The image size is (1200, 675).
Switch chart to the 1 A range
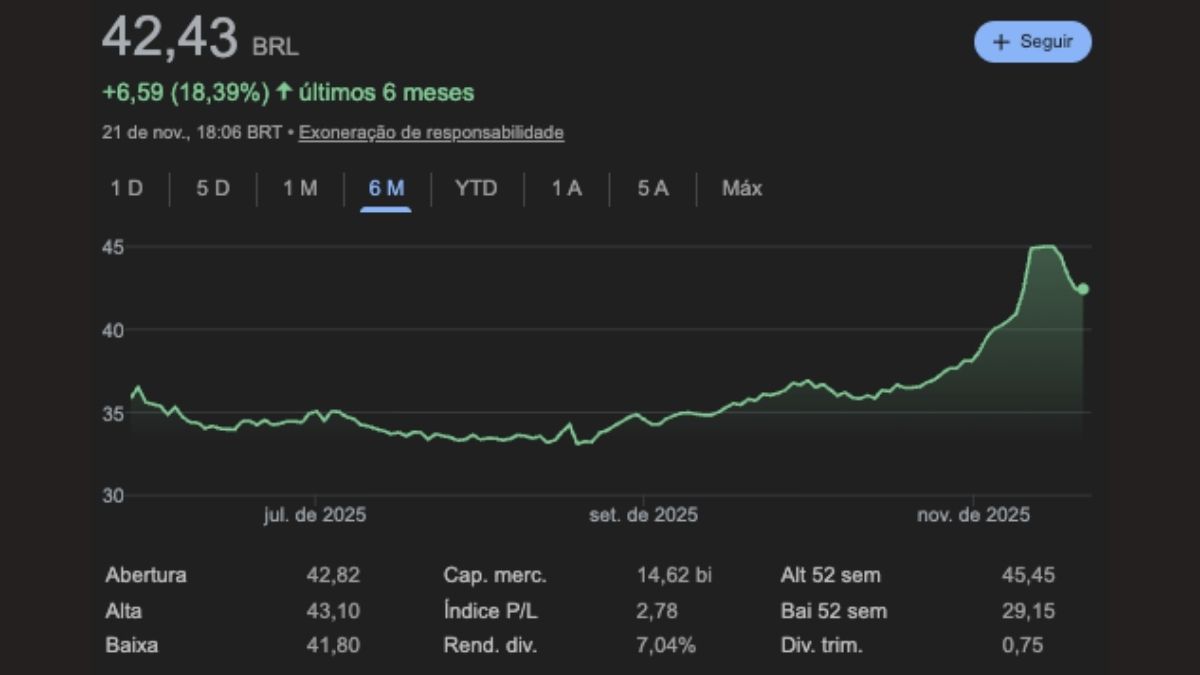tap(566, 188)
